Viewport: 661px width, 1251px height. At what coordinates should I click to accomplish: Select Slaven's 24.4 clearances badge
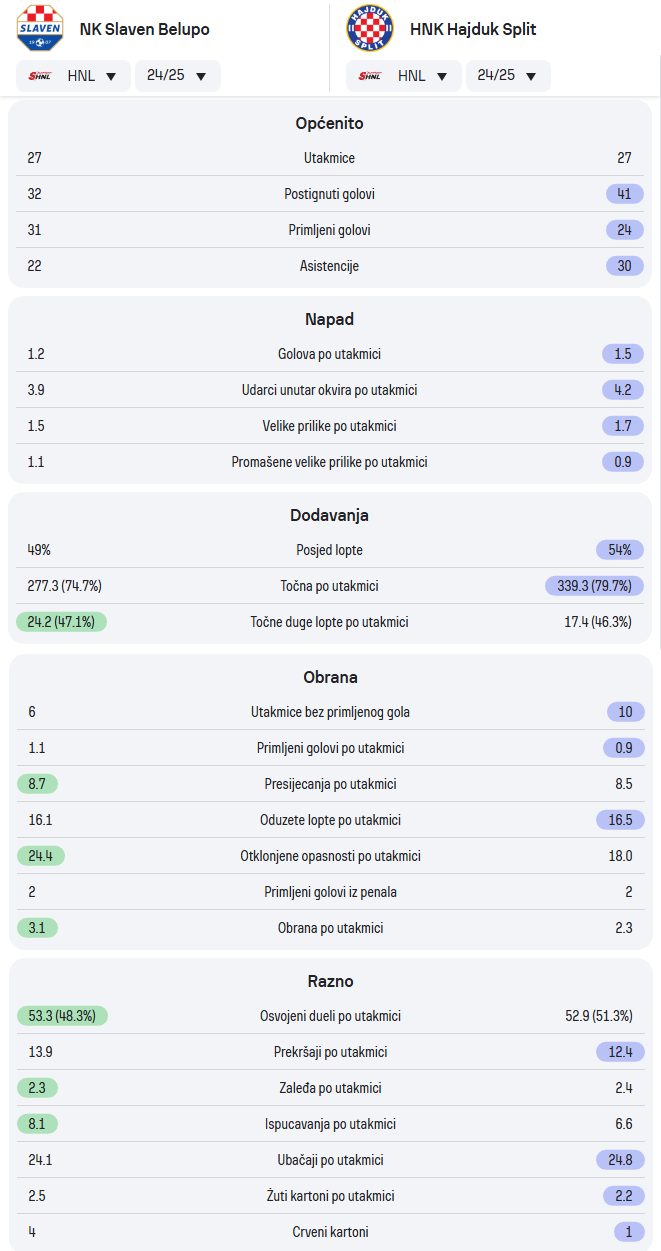[41, 856]
